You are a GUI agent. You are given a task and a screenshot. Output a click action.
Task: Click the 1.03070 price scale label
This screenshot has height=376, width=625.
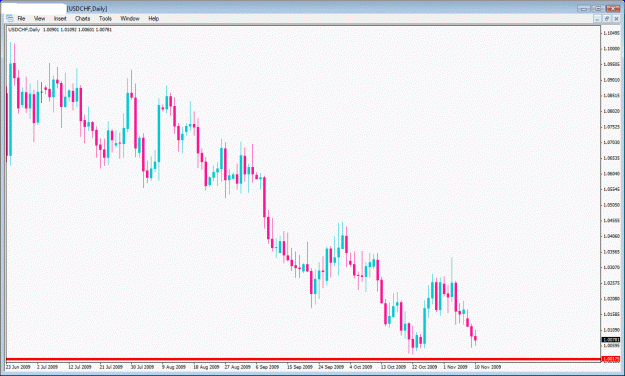coord(611,267)
